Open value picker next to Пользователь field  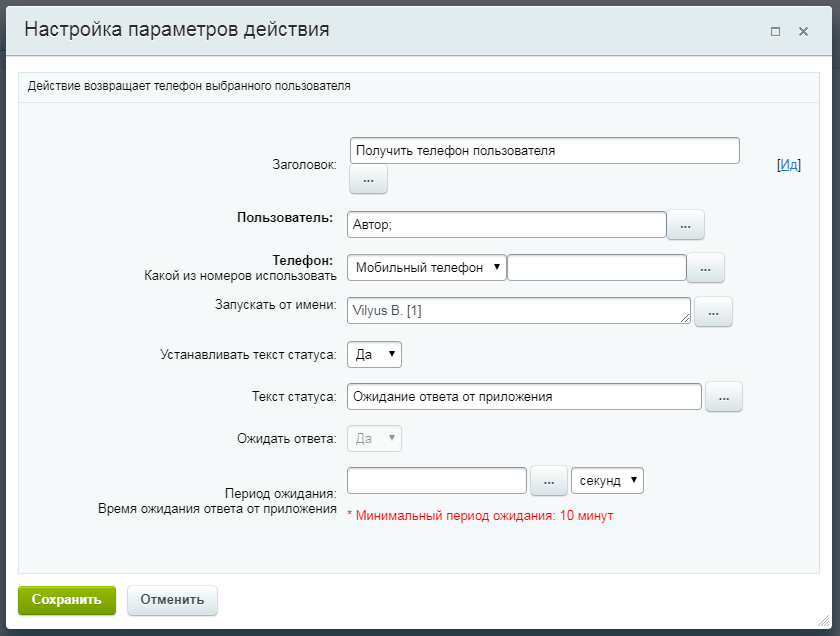click(x=685, y=226)
